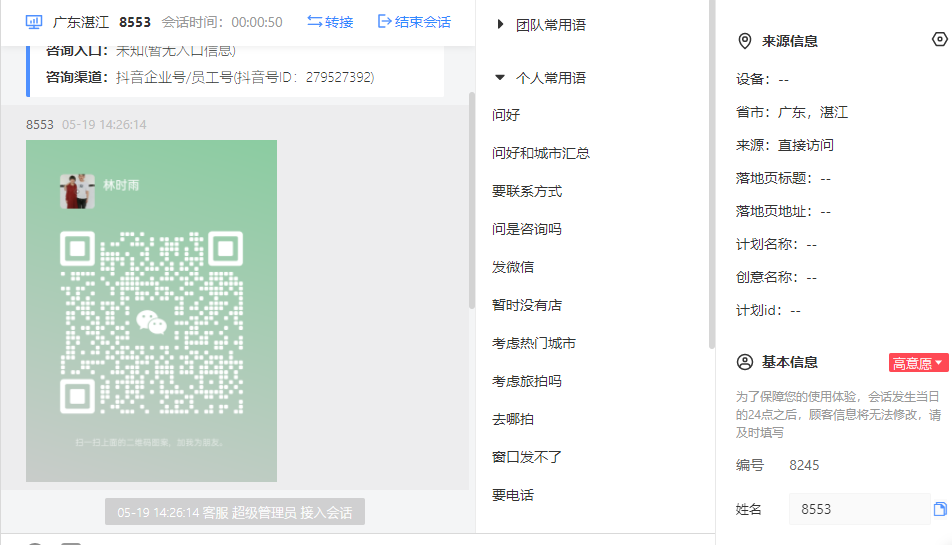Select the 去哪拍 quick phrase

click(x=512, y=419)
